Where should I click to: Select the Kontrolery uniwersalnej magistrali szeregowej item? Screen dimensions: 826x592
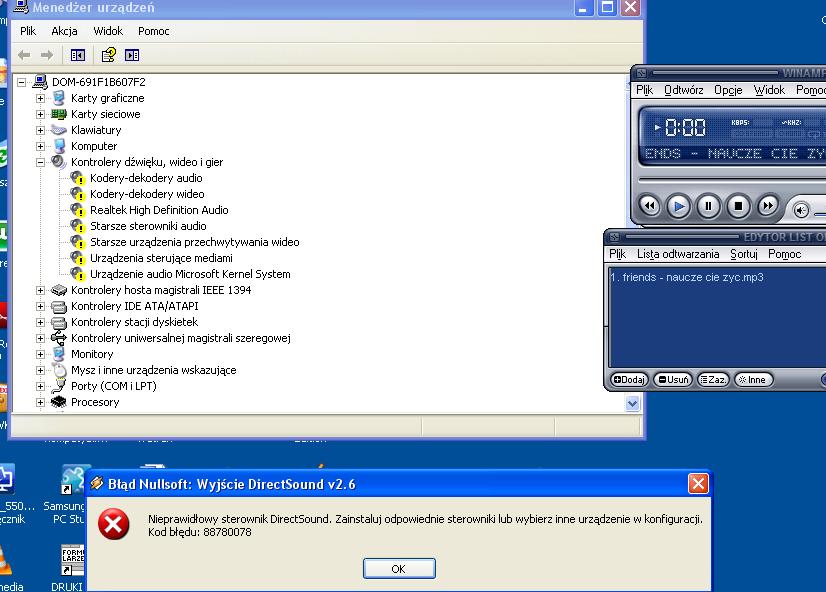click(181, 338)
